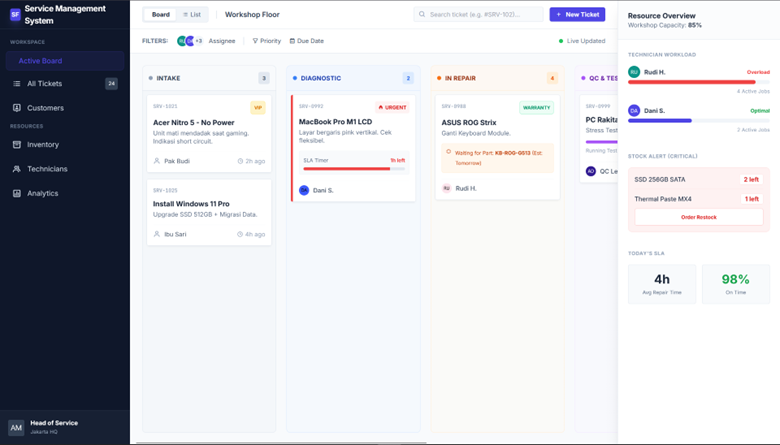This screenshot has width=780, height=445.
Task: Click the Order Restock button
Action: [x=698, y=217]
